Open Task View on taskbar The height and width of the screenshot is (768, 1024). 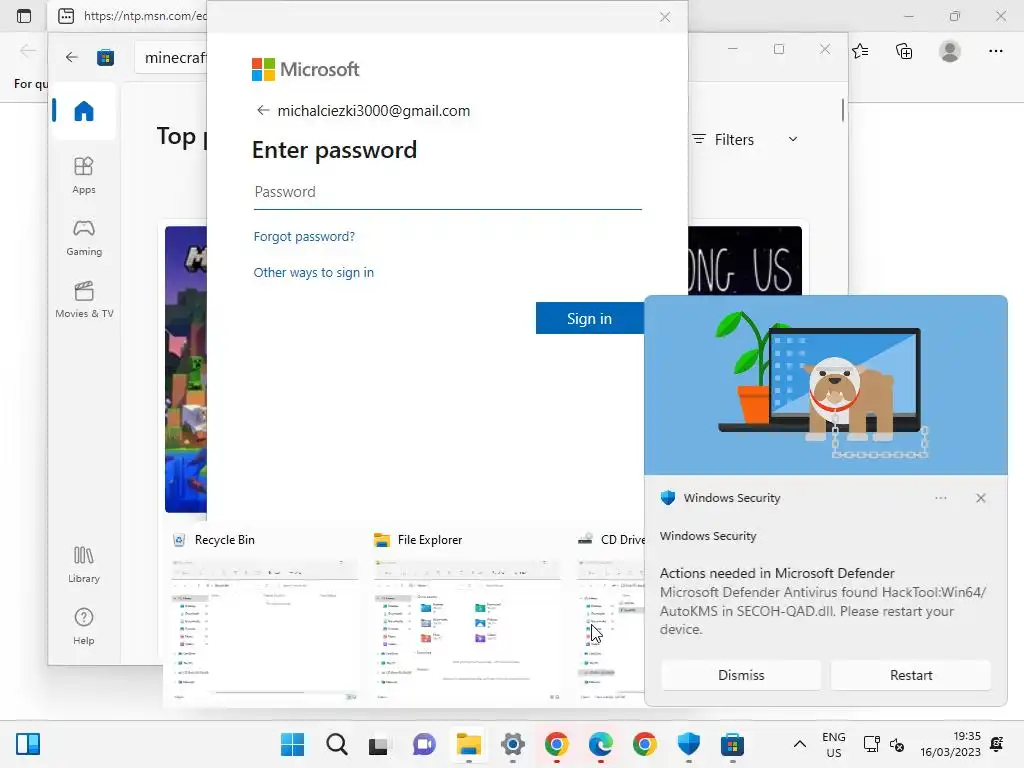(x=379, y=744)
